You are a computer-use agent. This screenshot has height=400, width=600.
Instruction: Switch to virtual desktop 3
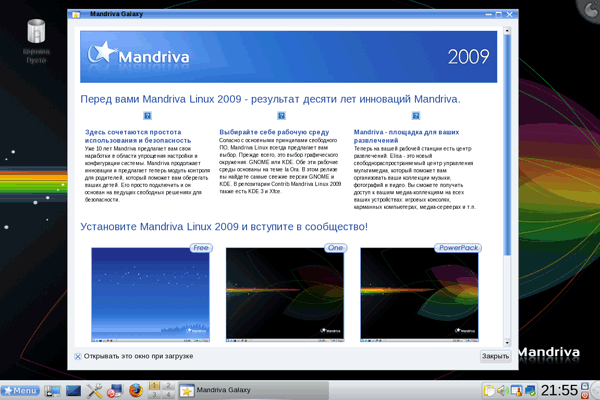pyautogui.click(x=154, y=395)
